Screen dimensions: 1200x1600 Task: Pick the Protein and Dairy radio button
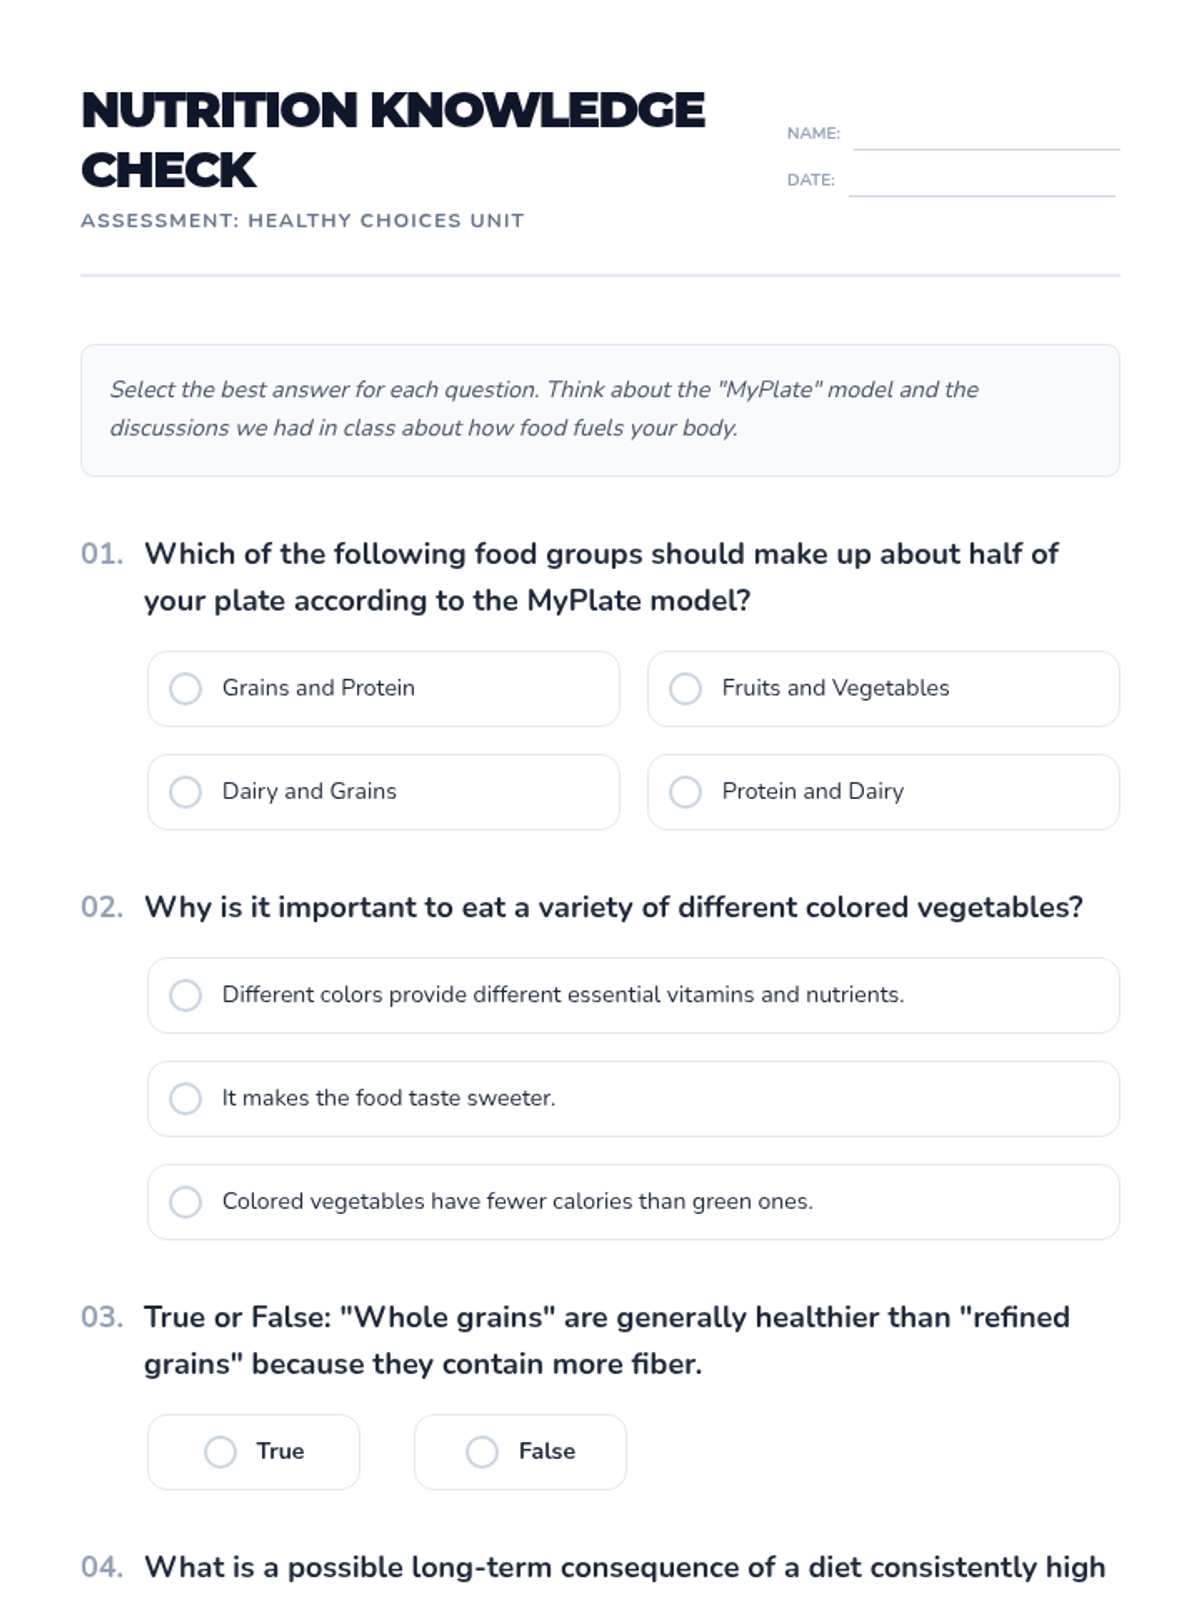coord(883,791)
